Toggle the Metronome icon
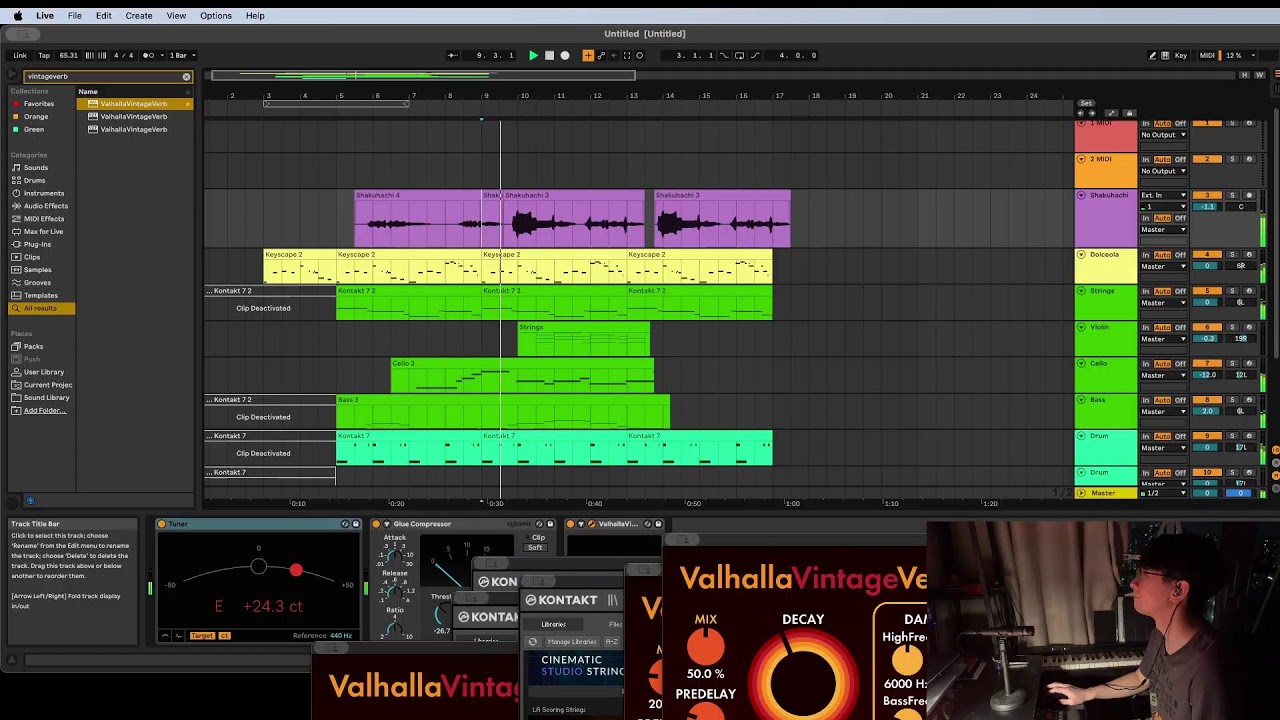The width and height of the screenshot is (1280, 720). [149, 55]
